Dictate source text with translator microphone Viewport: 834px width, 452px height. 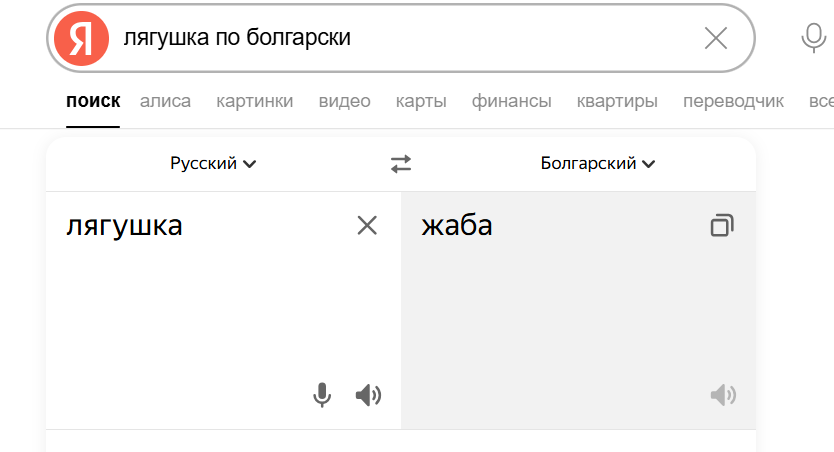pos(322,396)
